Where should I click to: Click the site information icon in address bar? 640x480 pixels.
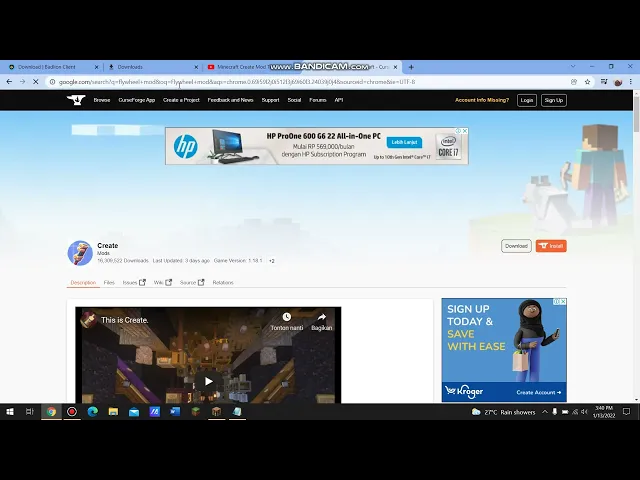pyautogui.click(x=52, y=82)
